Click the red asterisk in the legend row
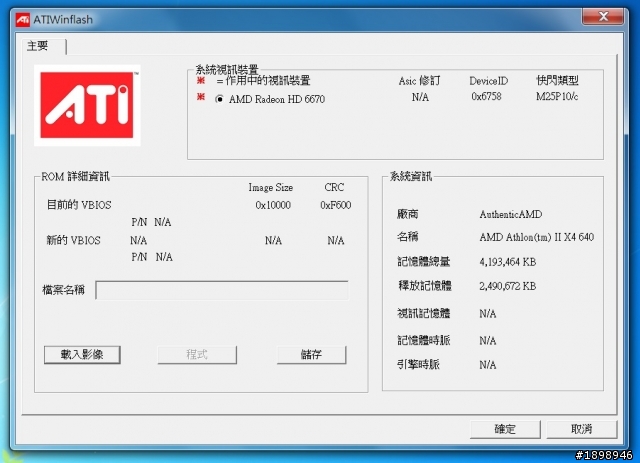This screenshot has width=640, height=463. coord(200,80)
